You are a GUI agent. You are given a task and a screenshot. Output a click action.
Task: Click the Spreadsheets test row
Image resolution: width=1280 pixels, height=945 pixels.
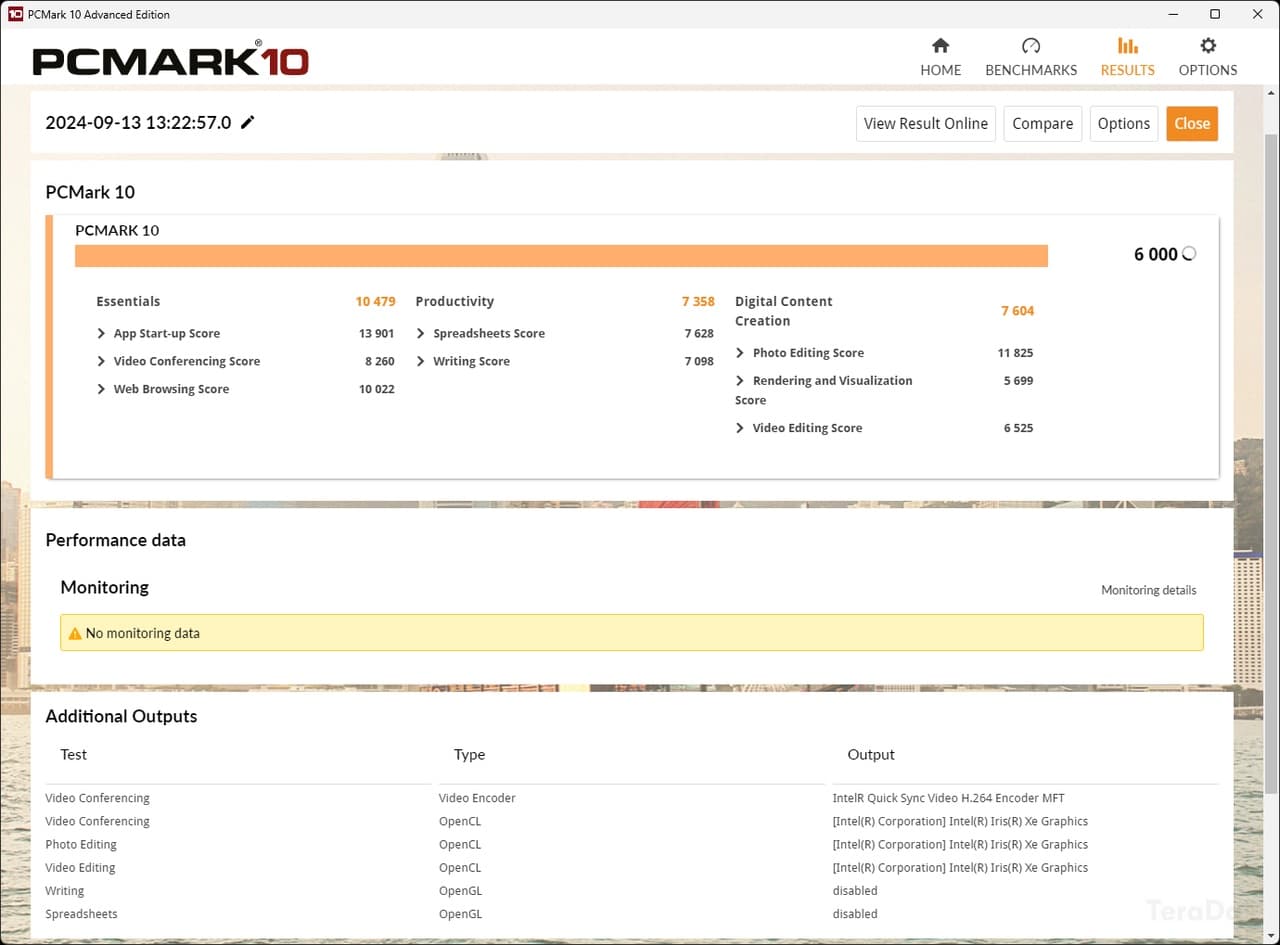click(x=81, y=914)
